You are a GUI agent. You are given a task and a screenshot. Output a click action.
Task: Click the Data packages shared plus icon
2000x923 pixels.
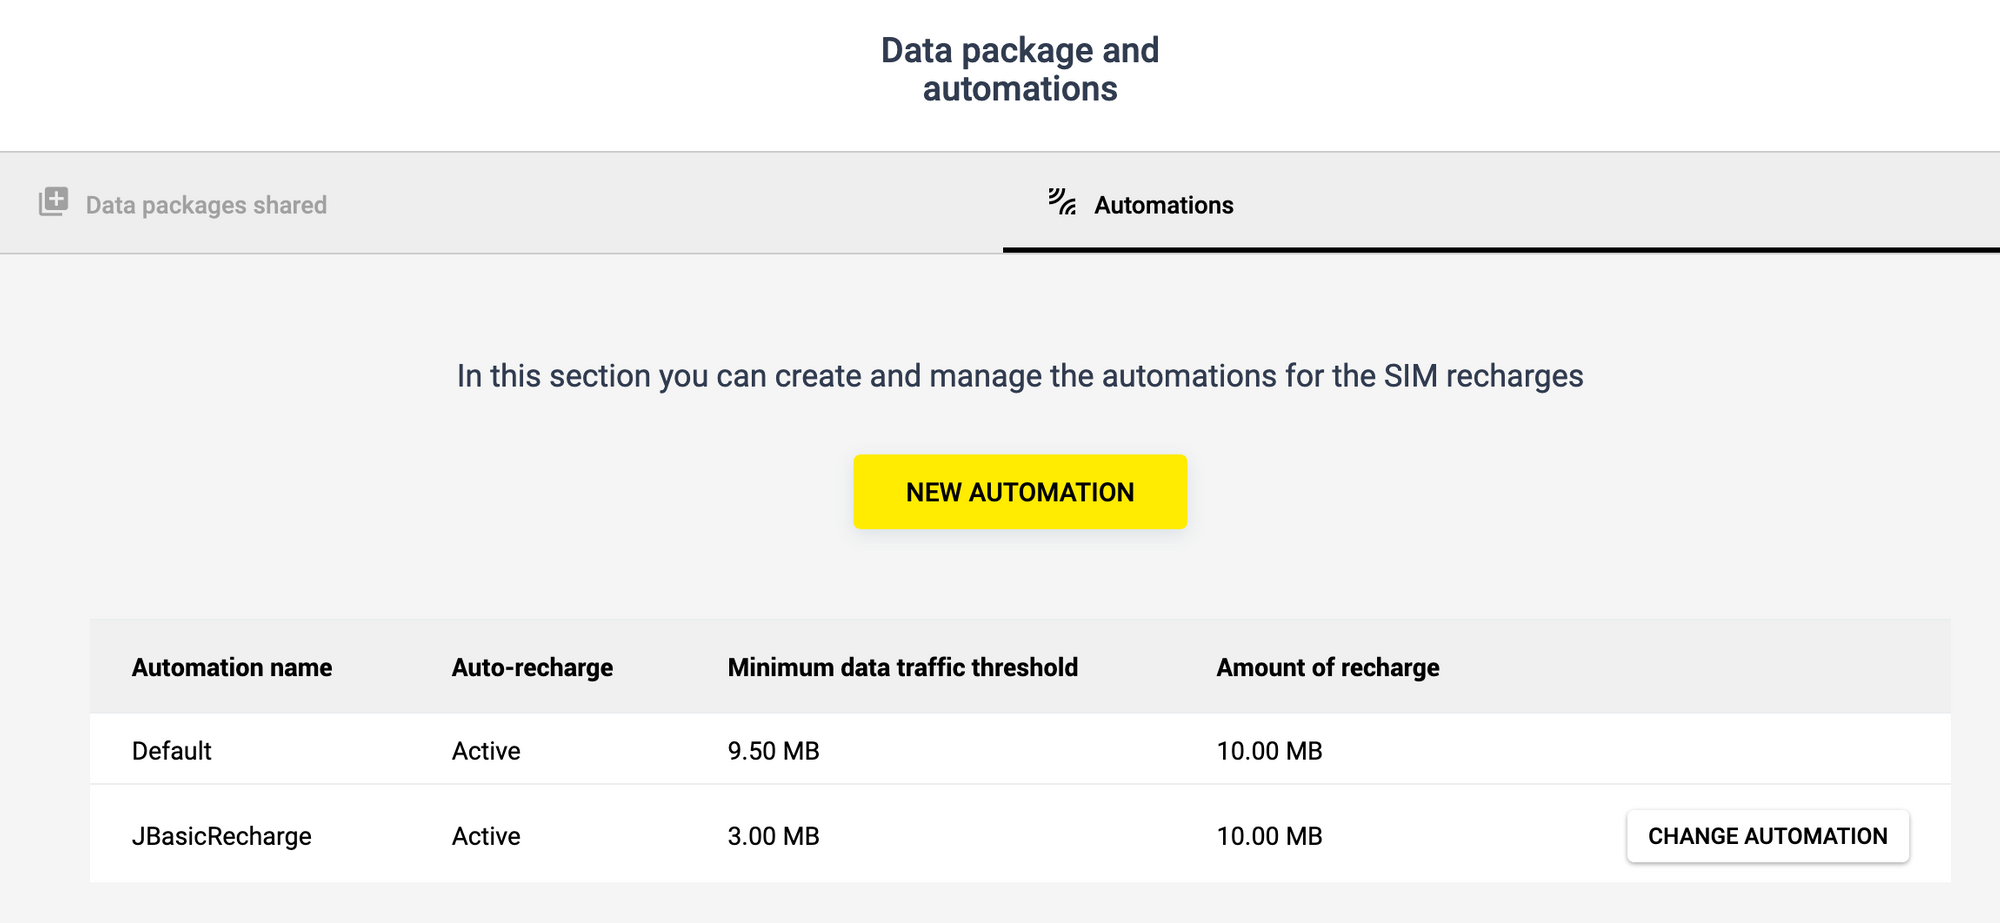[x=53, y=202]
